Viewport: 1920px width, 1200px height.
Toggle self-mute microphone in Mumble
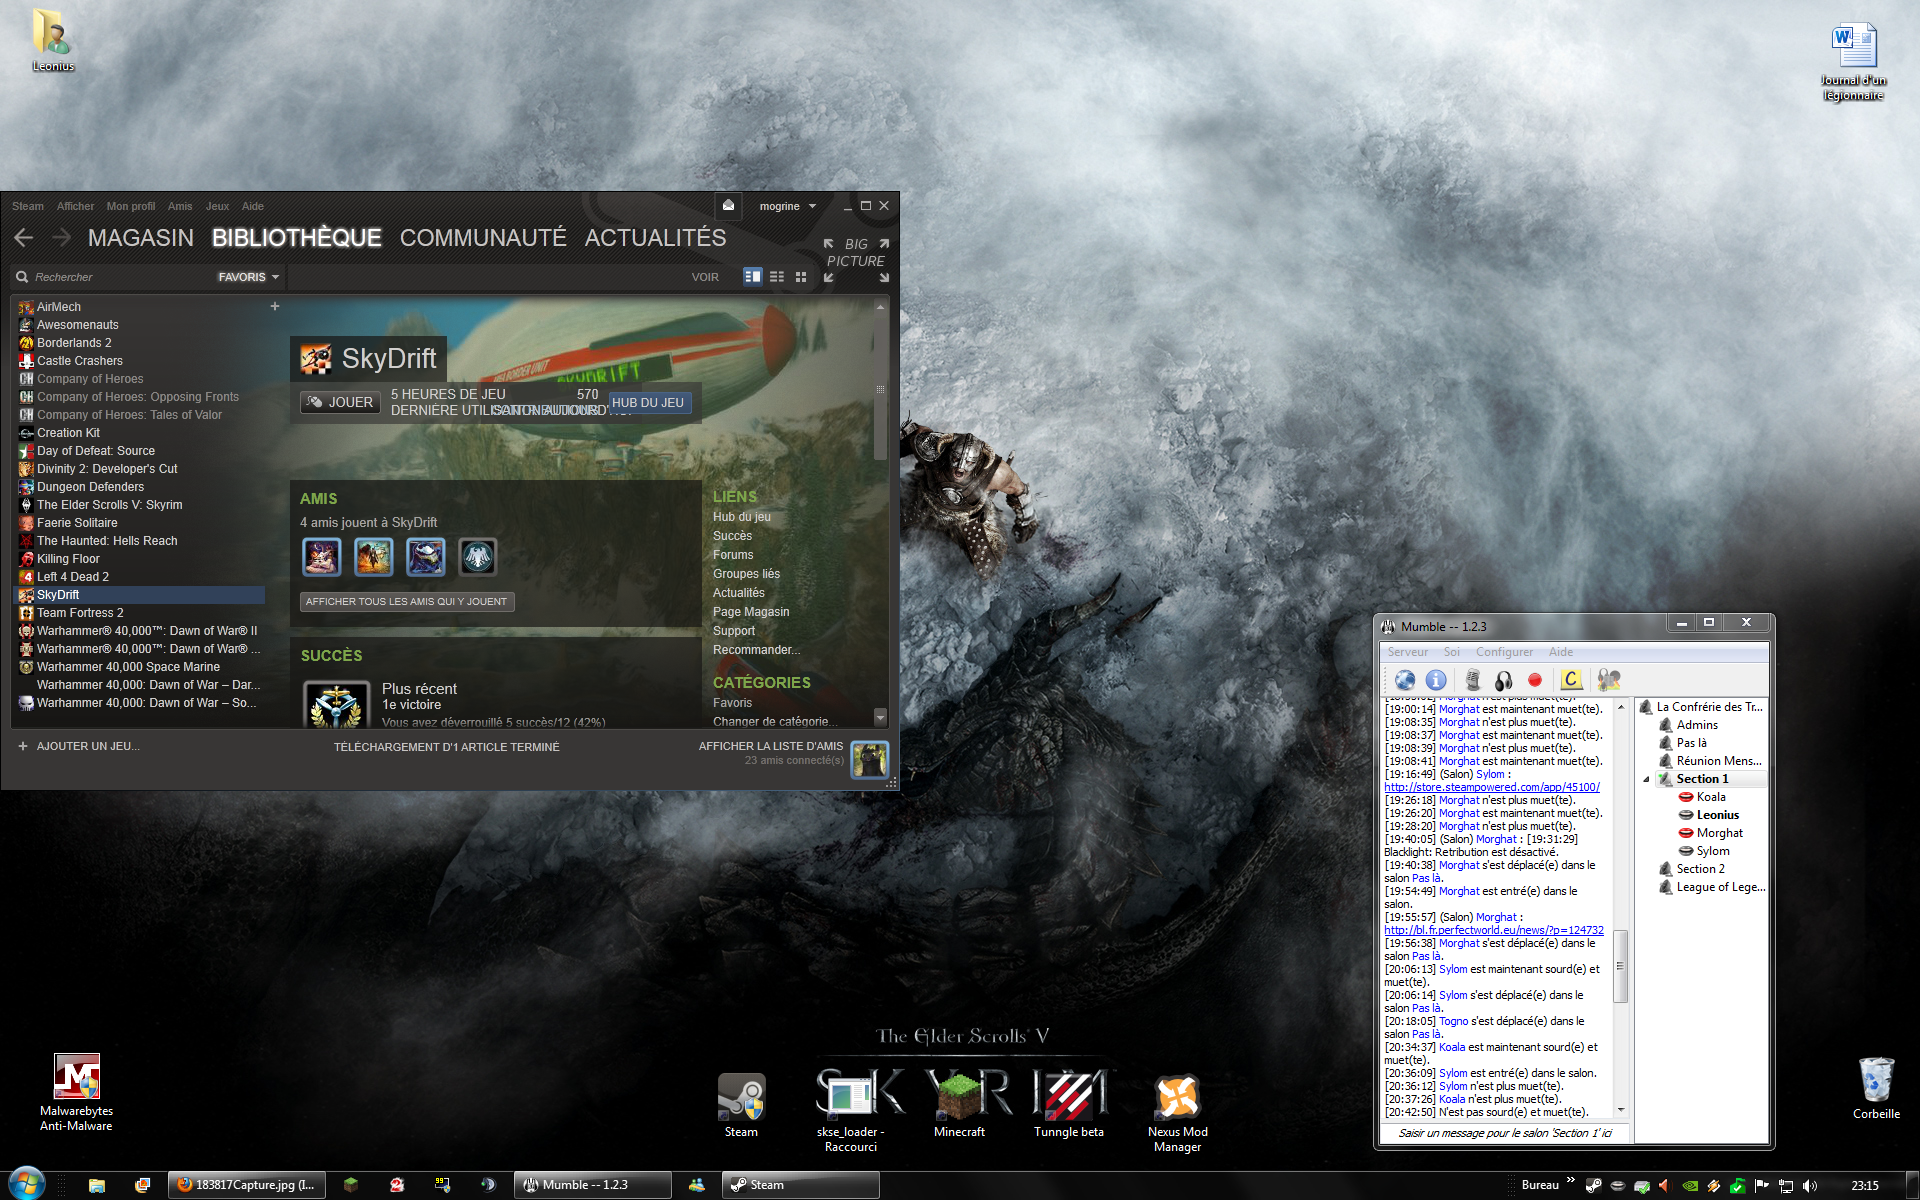(x=1472, y=680)
